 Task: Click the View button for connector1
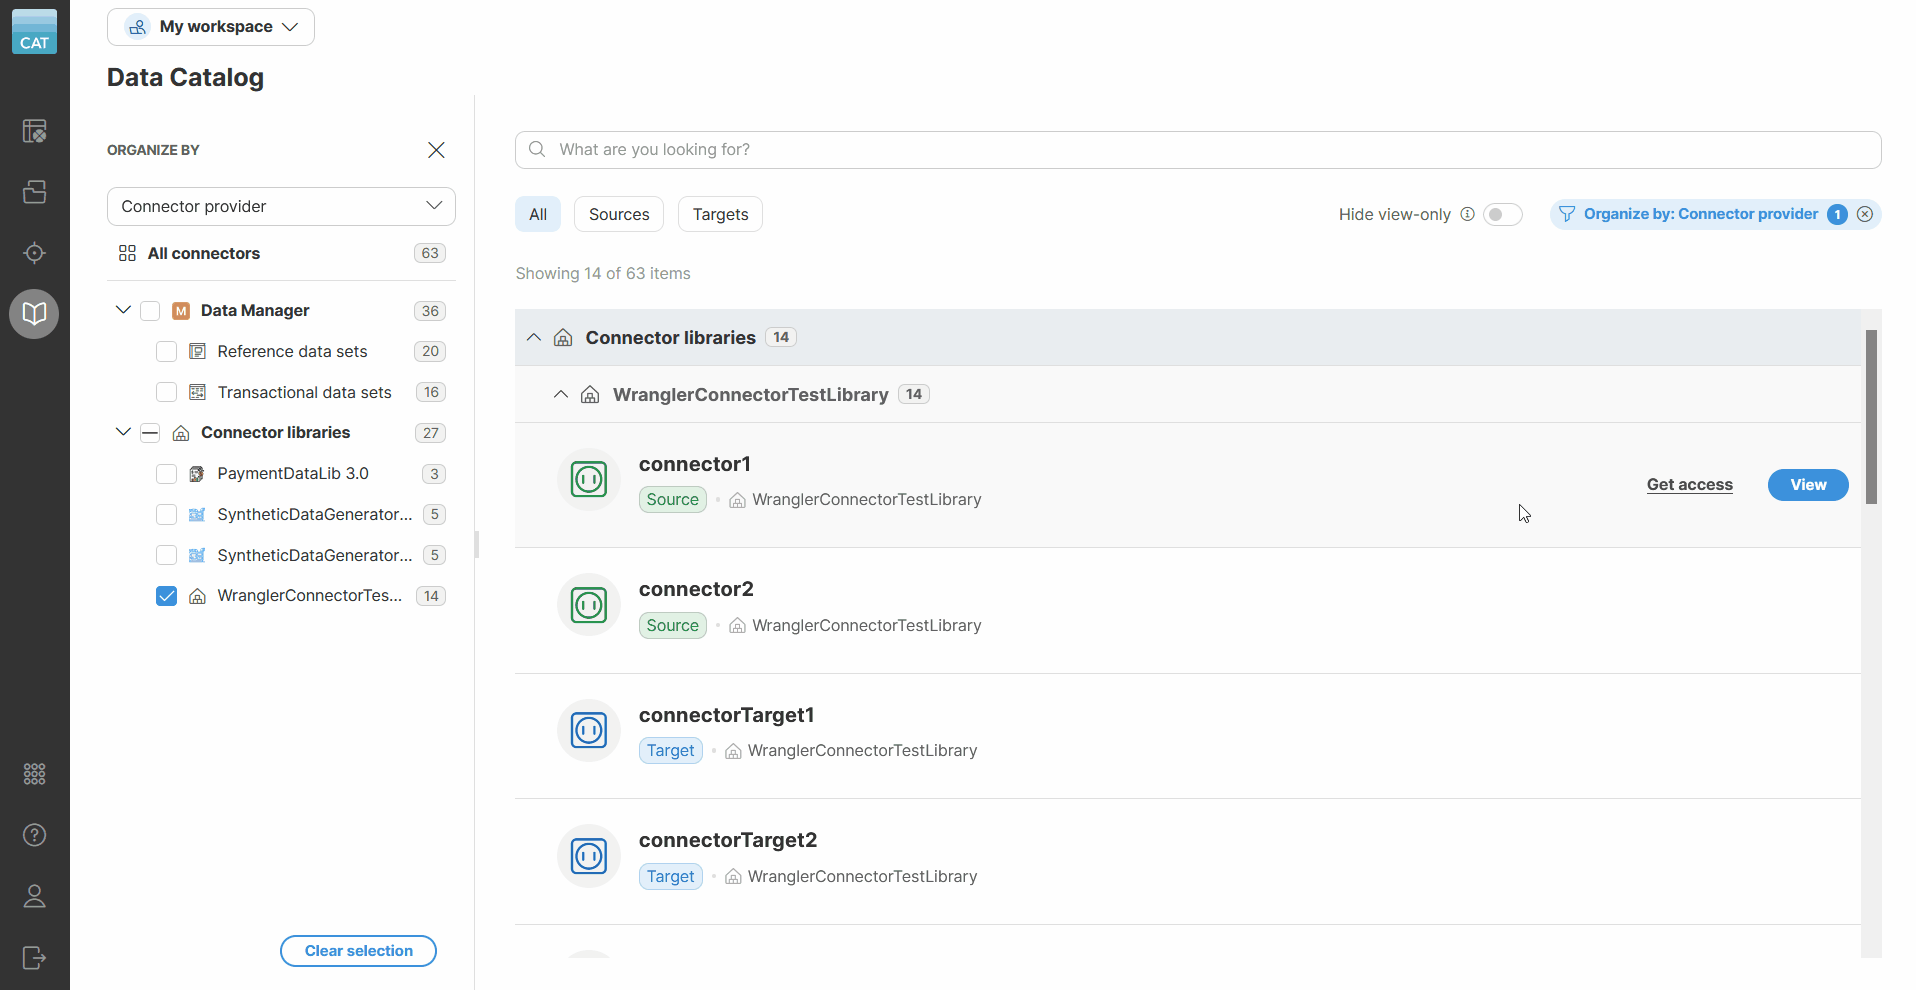[1808, 485]
